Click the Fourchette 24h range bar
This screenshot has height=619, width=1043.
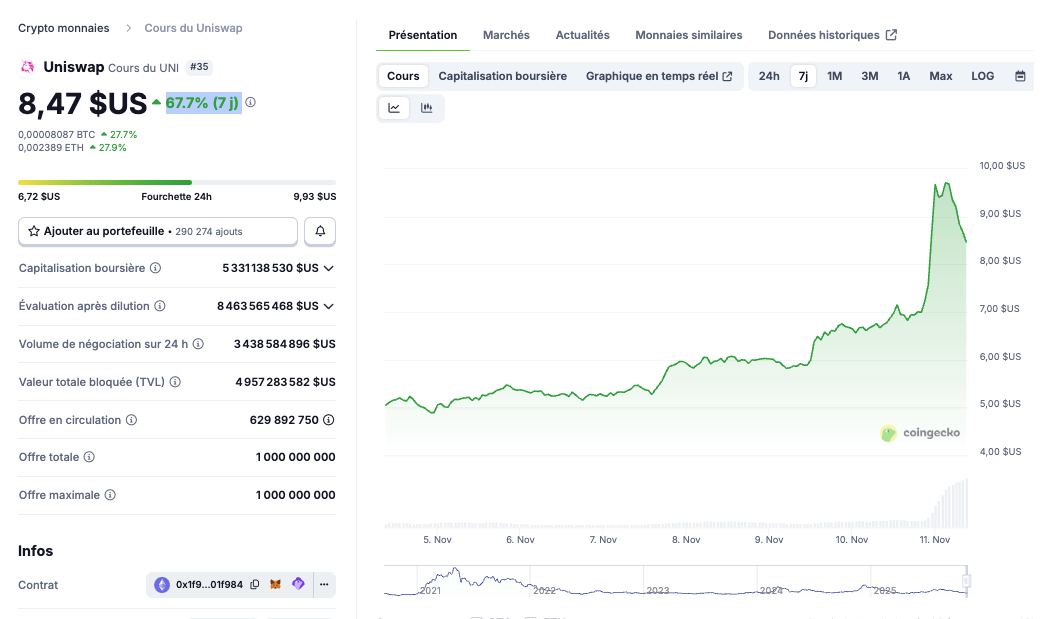coord(177,182)
